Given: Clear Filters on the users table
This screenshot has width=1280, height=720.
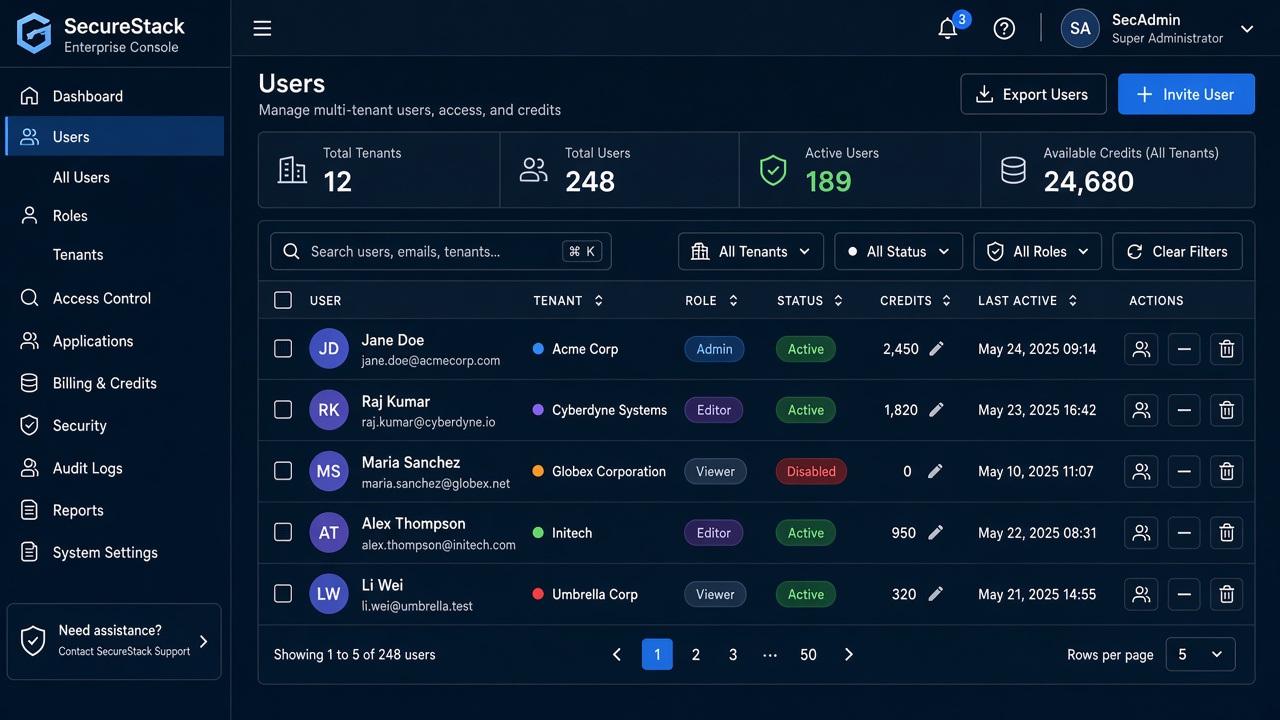Looking at the screenshot, I should 1178,252.
